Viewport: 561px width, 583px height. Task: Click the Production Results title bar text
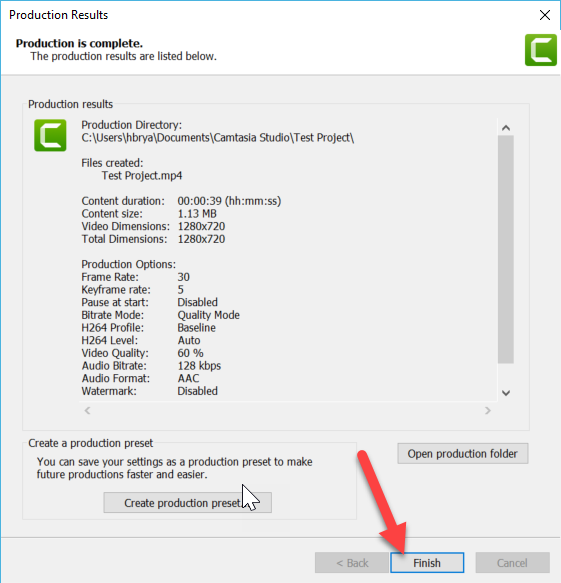point(58,15)
